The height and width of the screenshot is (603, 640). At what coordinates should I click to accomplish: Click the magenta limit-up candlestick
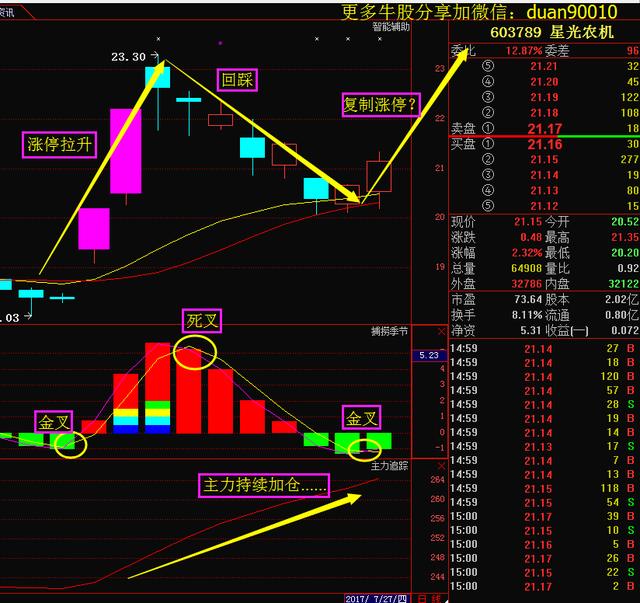(x=126, y=150)
